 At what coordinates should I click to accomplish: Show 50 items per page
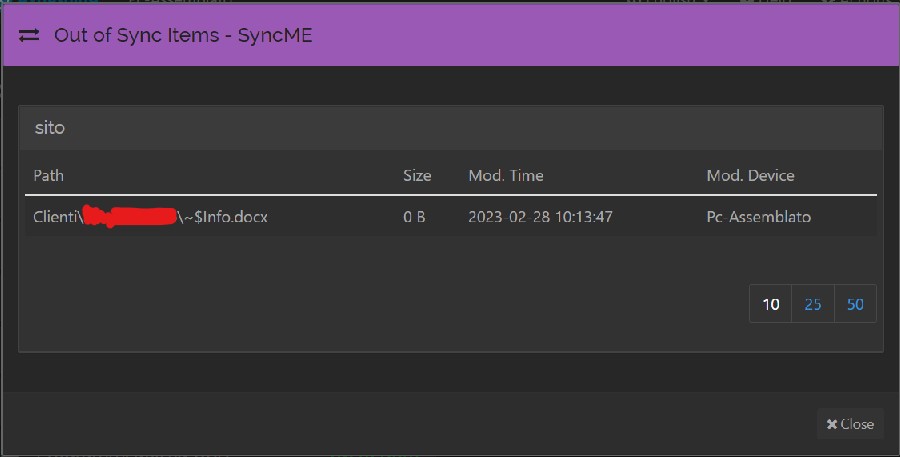(855, 304)
